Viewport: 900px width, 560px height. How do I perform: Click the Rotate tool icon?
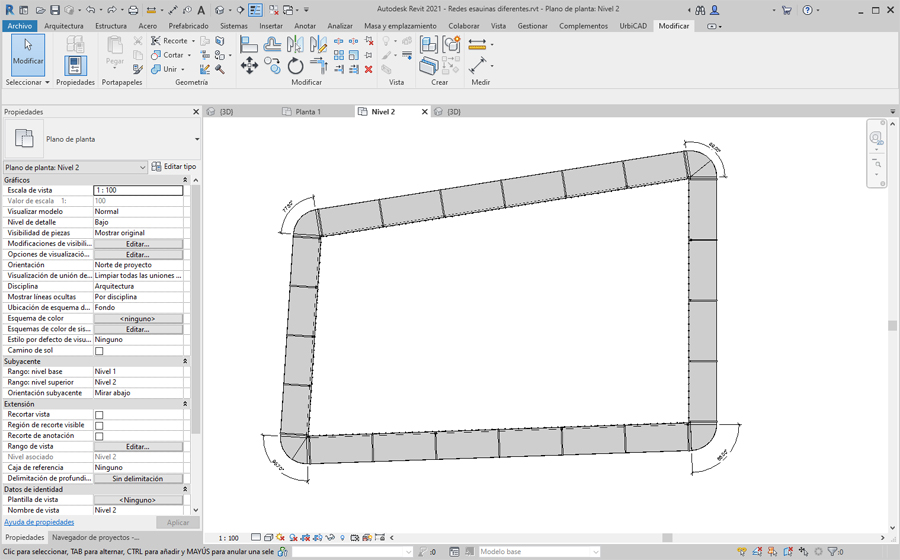295,66
